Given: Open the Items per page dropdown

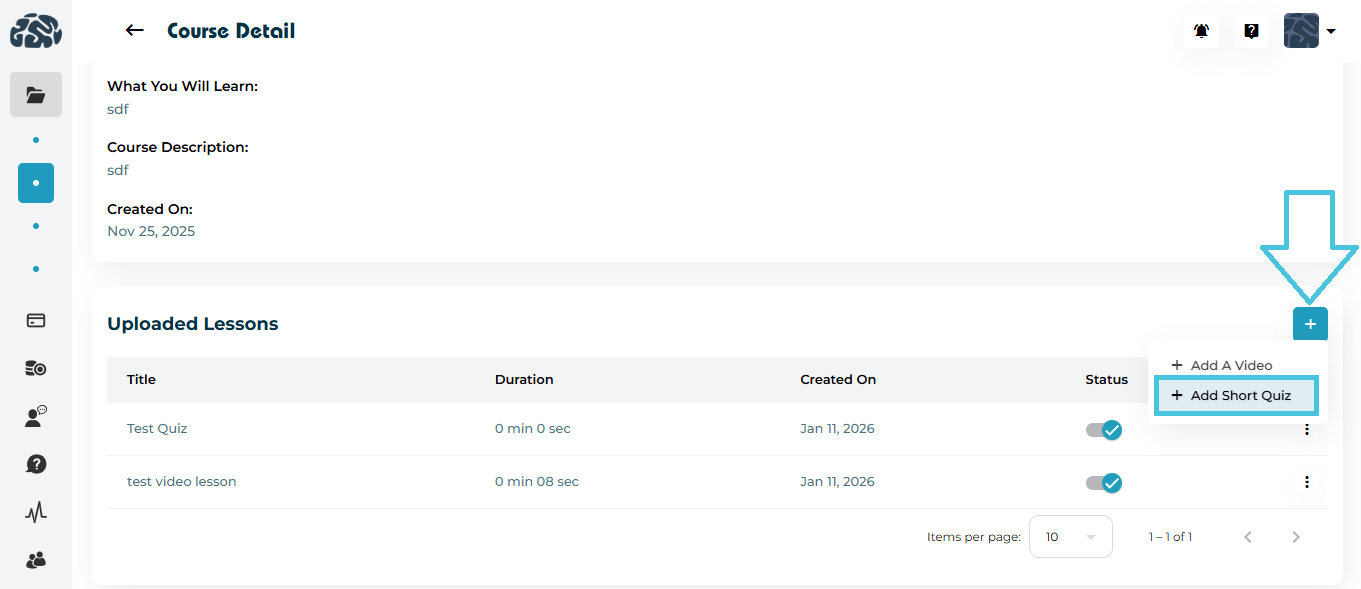Looking at the screenshot, I should pyautogui.click(x=1070, y=537).
